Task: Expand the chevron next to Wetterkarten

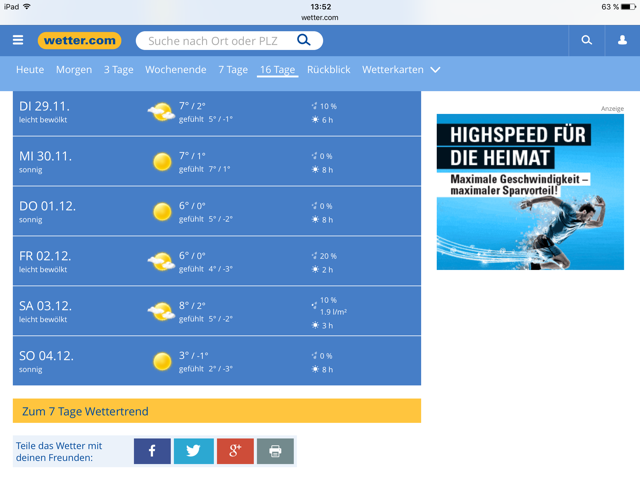Action: click(435, 70)
